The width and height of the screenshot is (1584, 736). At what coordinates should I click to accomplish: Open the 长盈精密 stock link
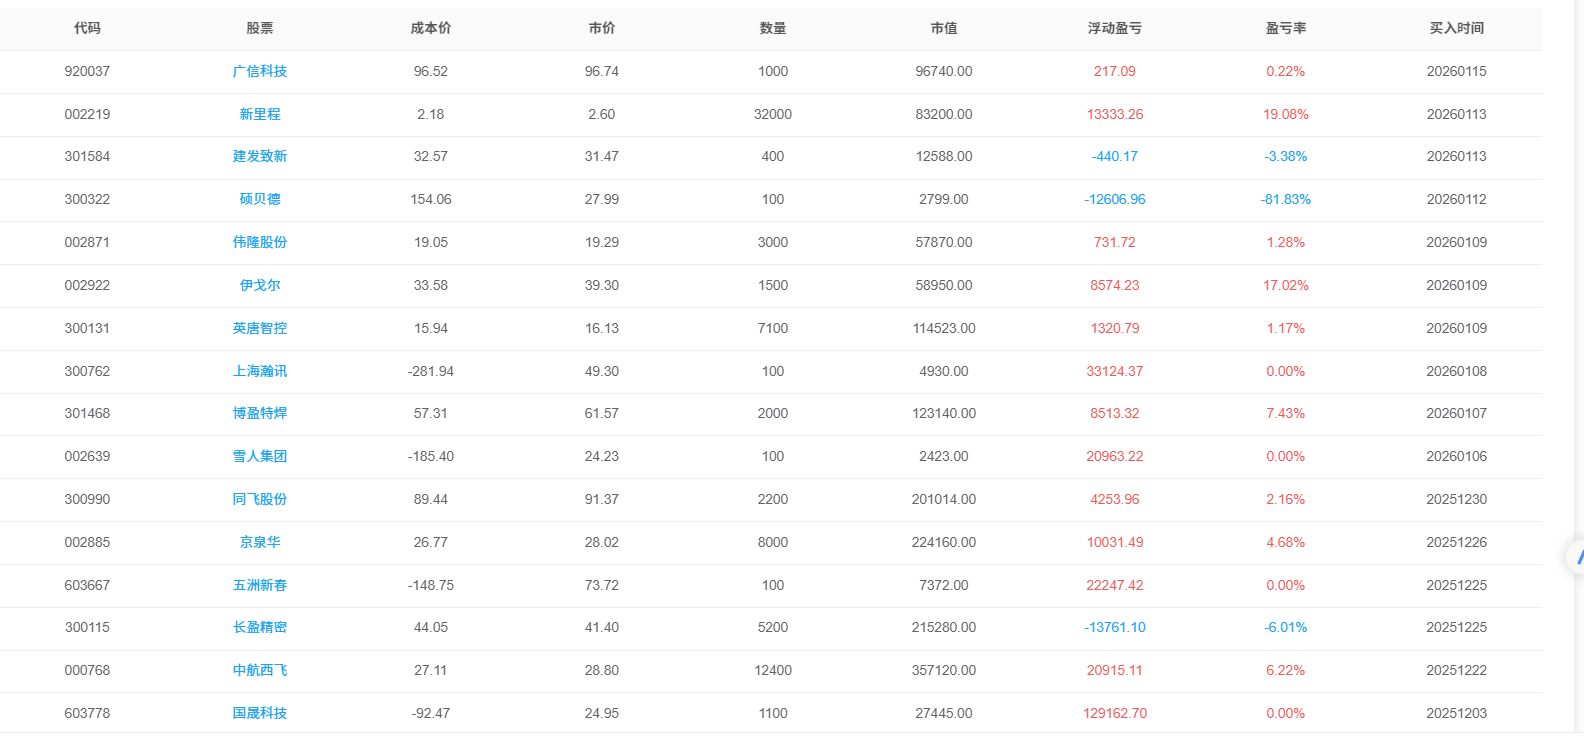click(x=260, y=627)
